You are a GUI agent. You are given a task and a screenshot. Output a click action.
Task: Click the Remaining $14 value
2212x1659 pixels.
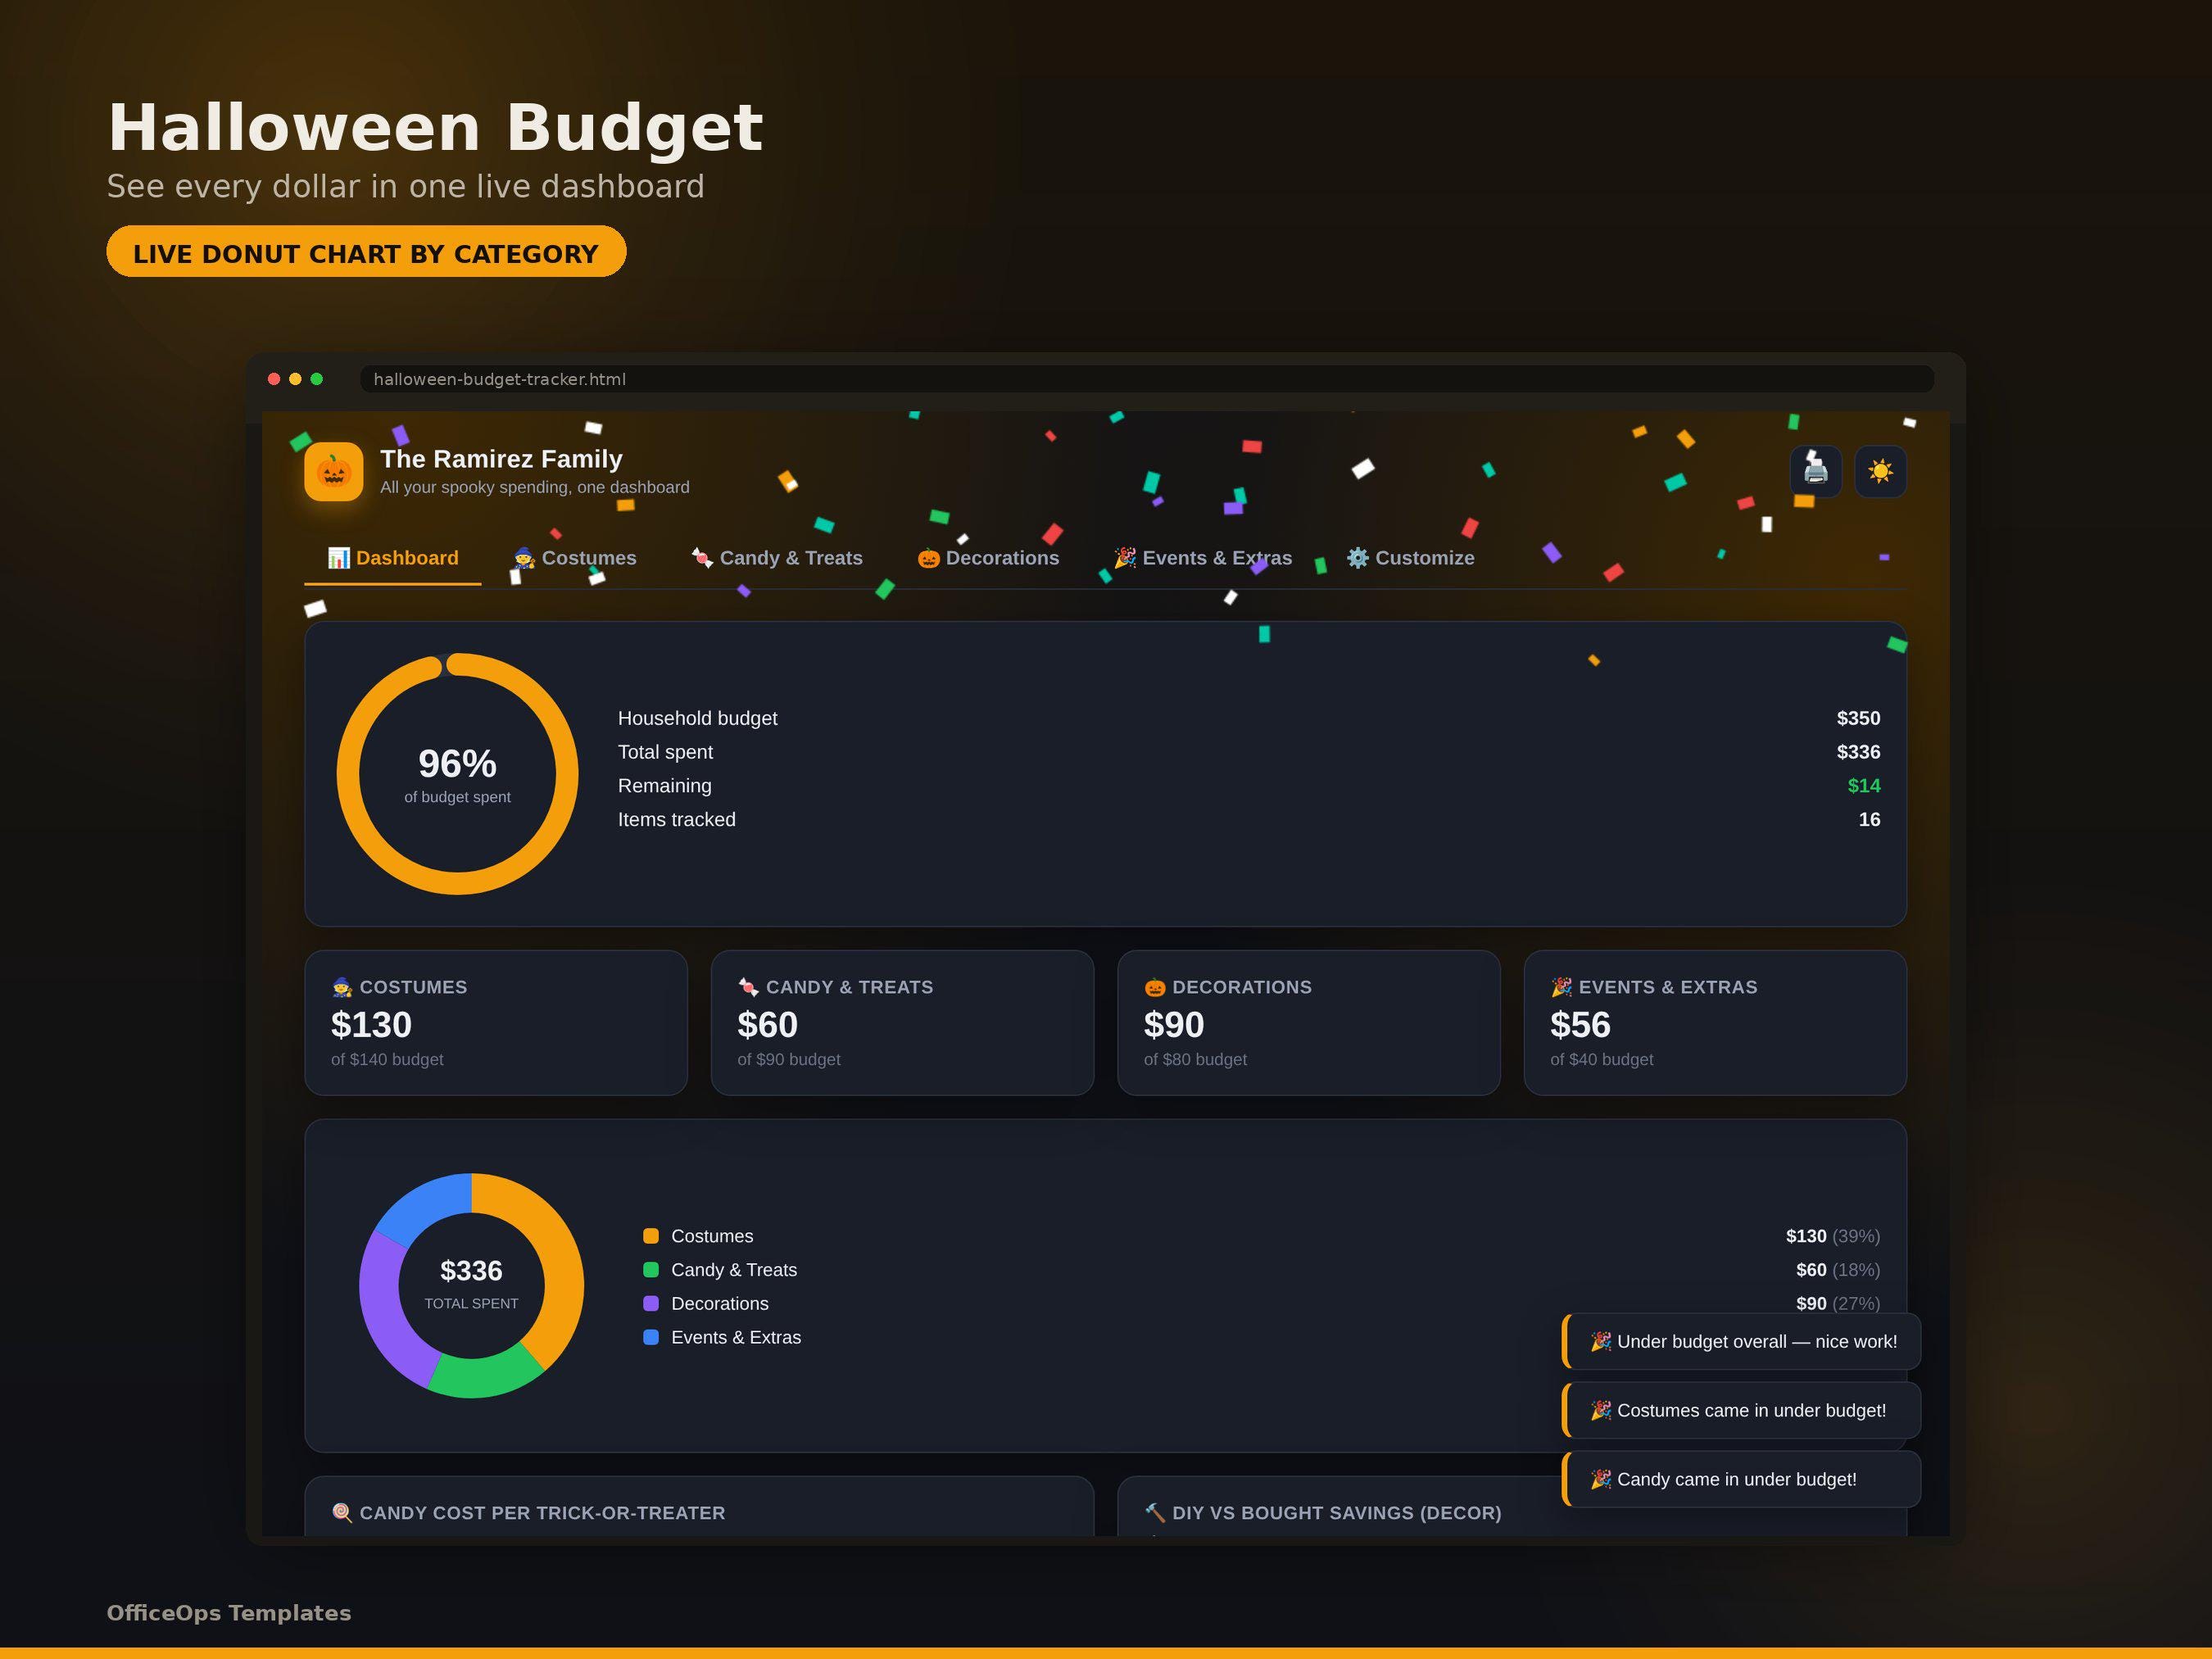coord(1864,786)
